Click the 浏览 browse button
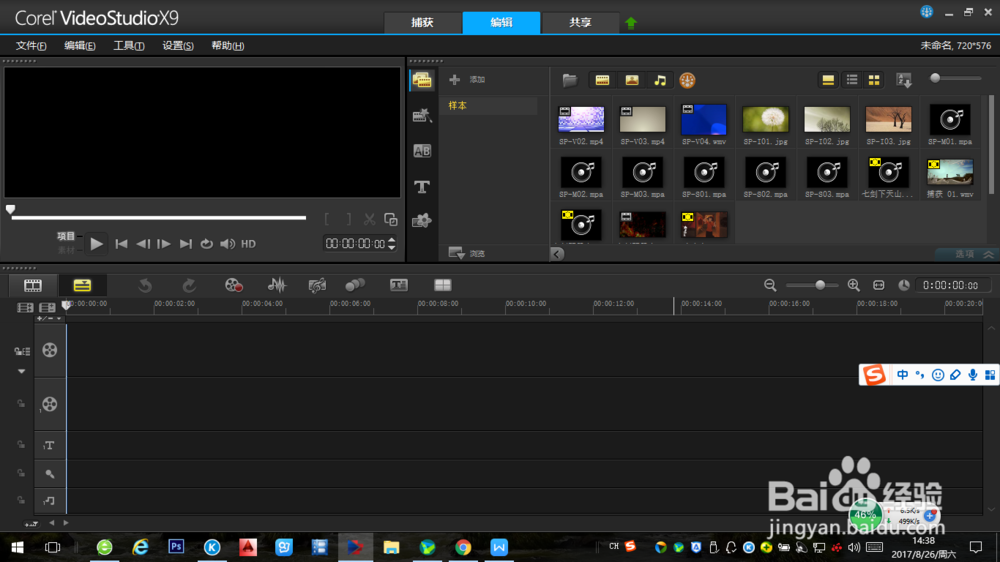This screenshot has height=562, width=1000. click(x=467, y=253)
